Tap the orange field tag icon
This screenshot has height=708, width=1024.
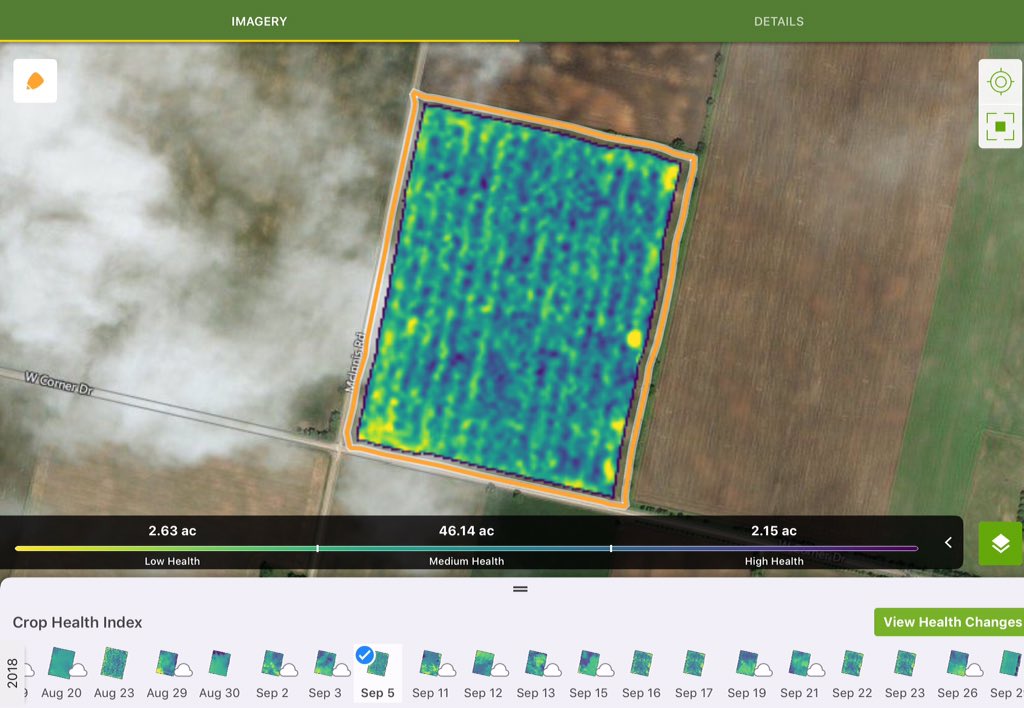coord(35,81)
